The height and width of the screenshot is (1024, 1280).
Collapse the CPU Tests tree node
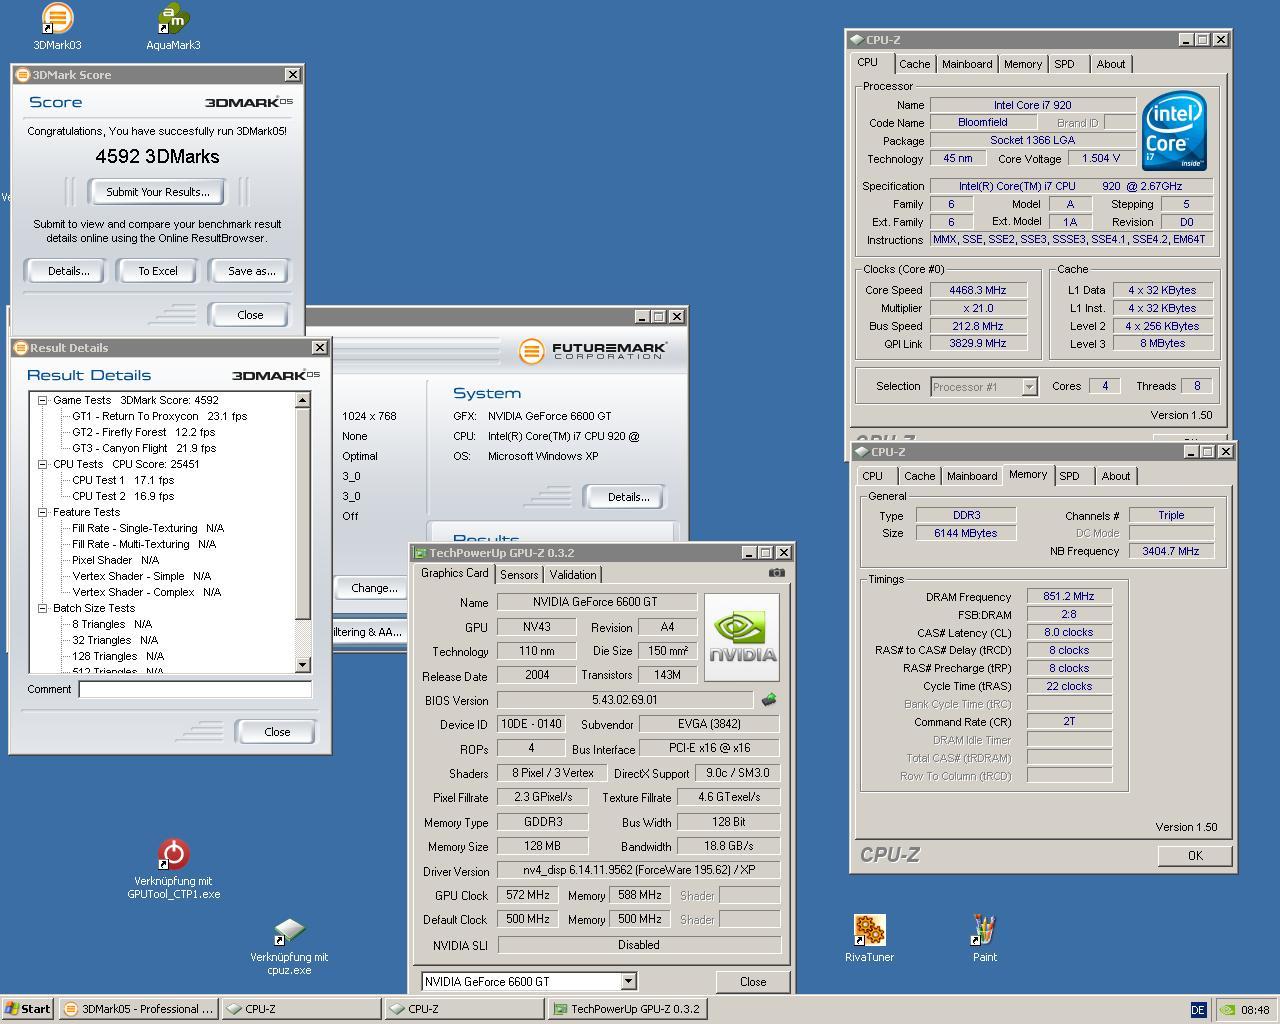(43, 464)
